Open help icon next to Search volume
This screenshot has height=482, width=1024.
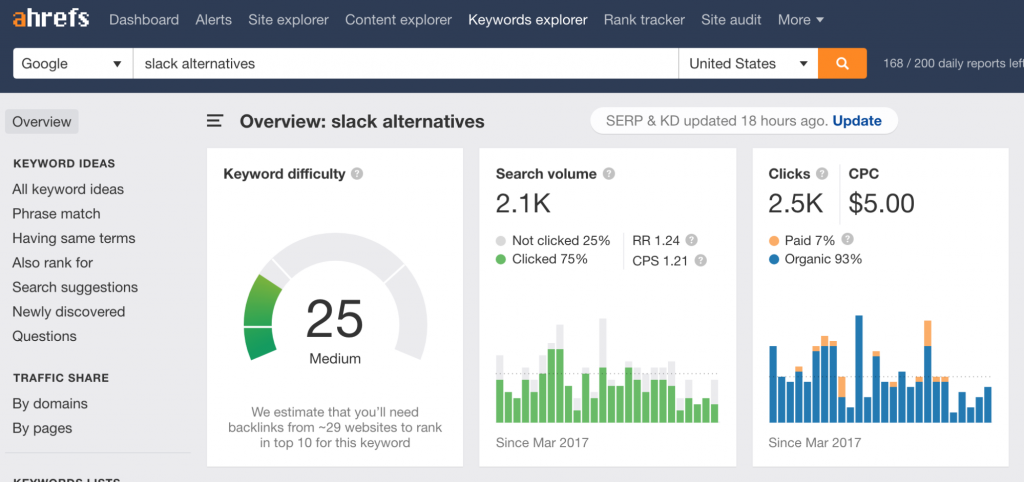tap(609, 174)
